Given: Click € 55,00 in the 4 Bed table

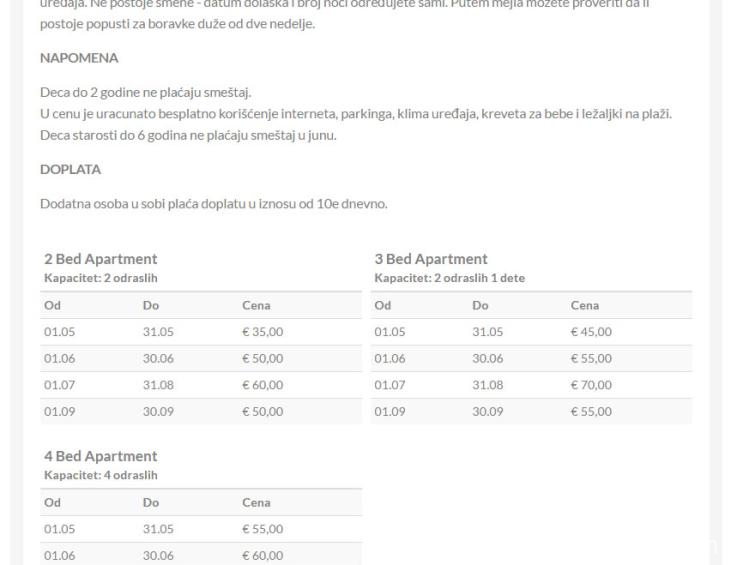Looking at the screenshot, I should (x=263, y=528).
